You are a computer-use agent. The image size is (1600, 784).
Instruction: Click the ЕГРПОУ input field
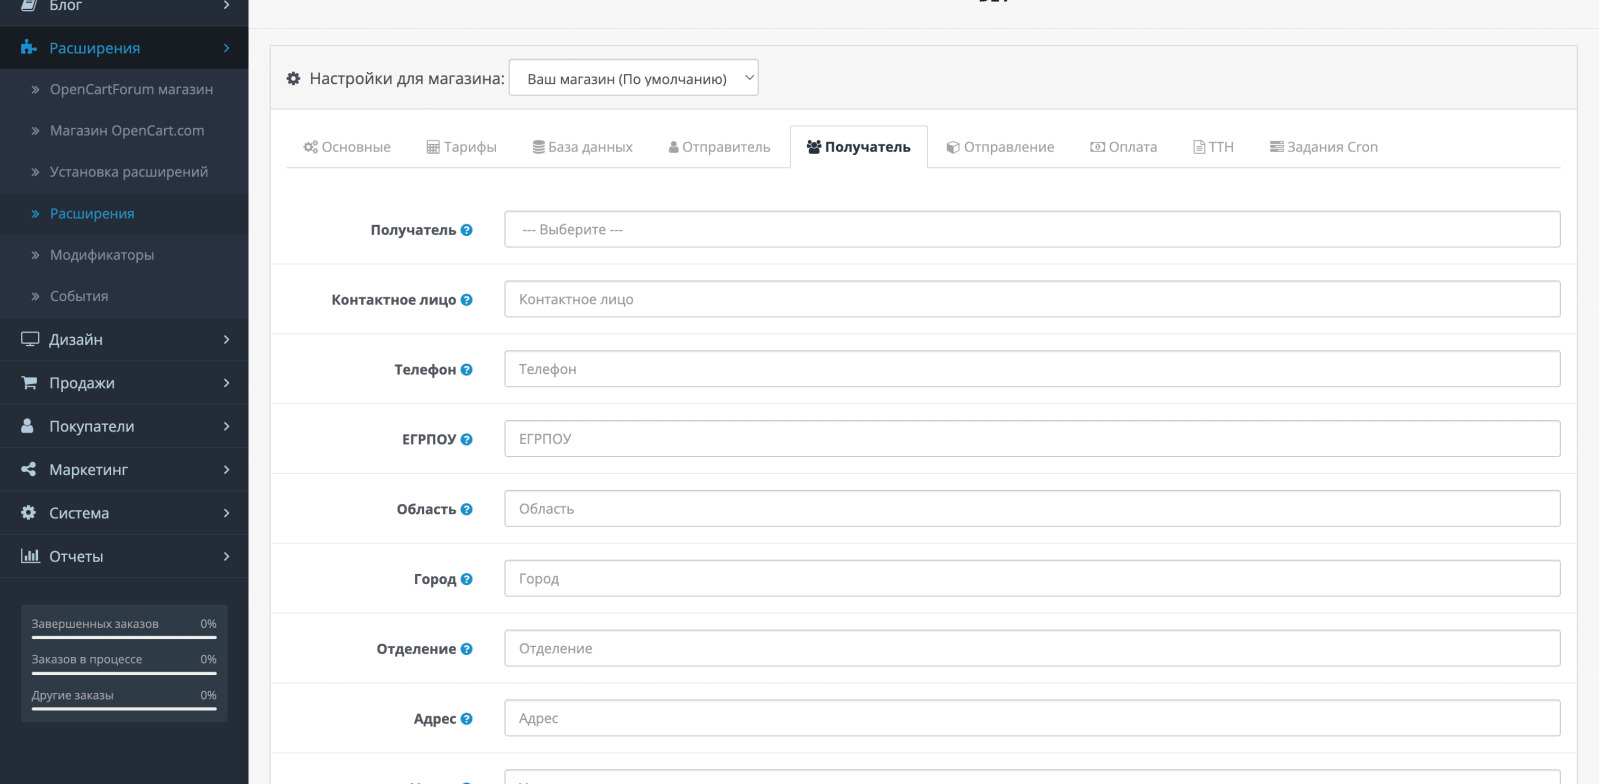[x=1032, y=439]
